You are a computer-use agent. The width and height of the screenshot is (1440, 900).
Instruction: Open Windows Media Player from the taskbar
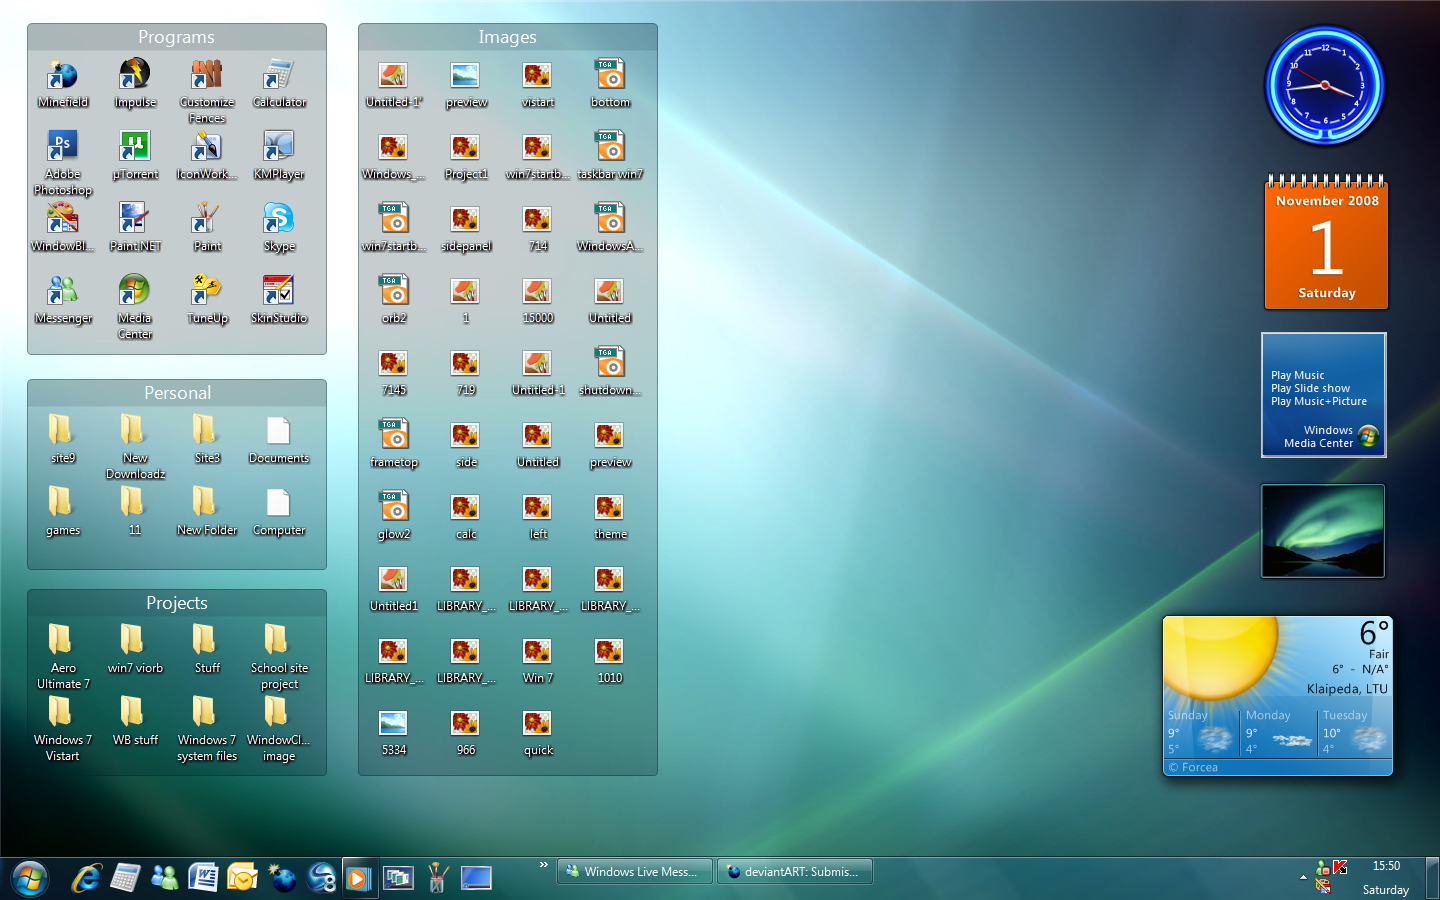[359, 878]
